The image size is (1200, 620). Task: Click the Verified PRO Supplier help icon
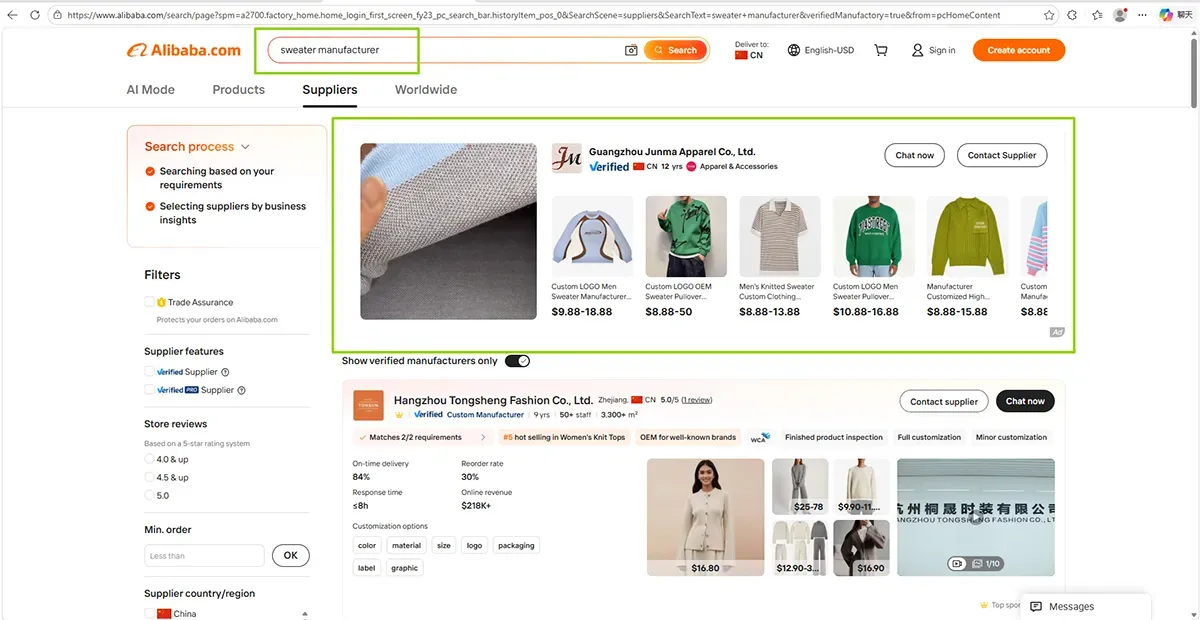coord(241,390)
